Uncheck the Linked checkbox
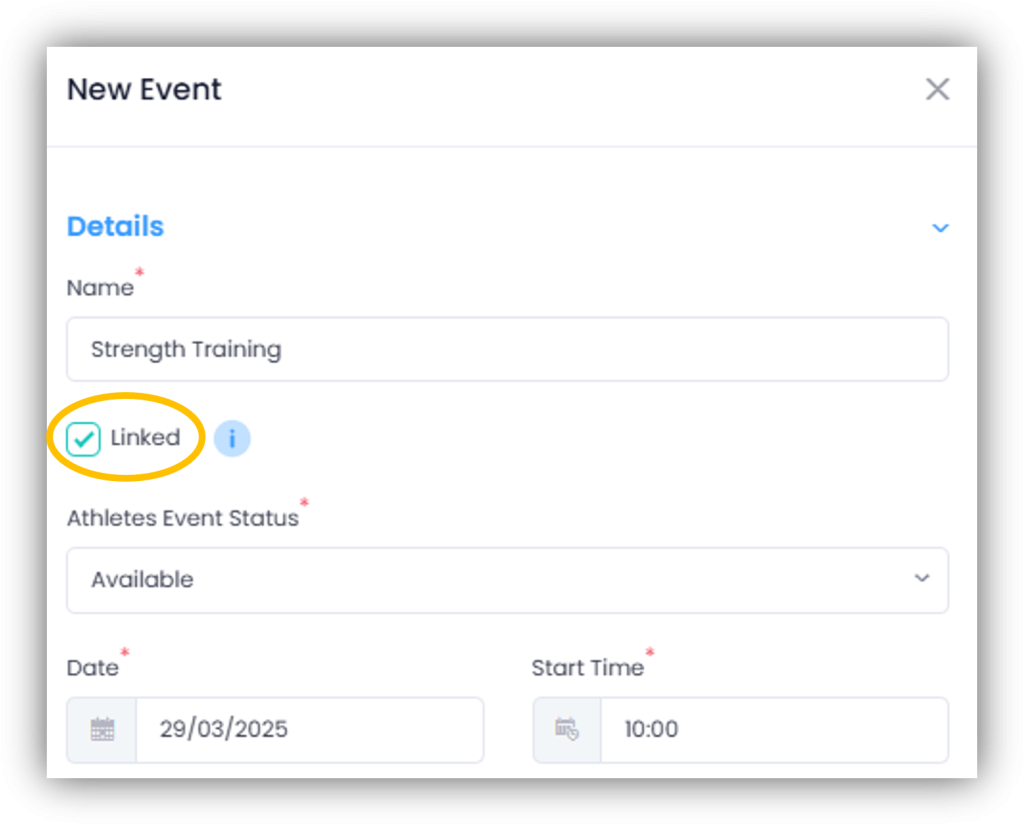Image resolution: width=1024 pixels, height=825 pixels. (x=84, y=438)
